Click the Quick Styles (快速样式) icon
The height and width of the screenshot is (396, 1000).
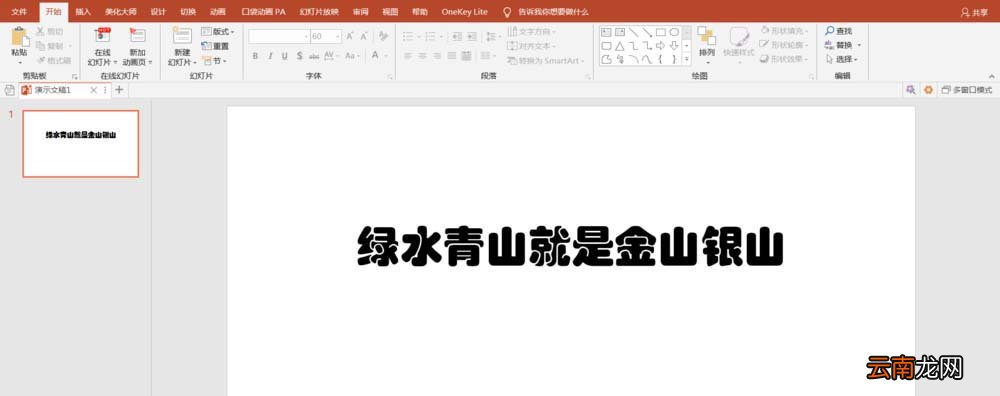739,36
